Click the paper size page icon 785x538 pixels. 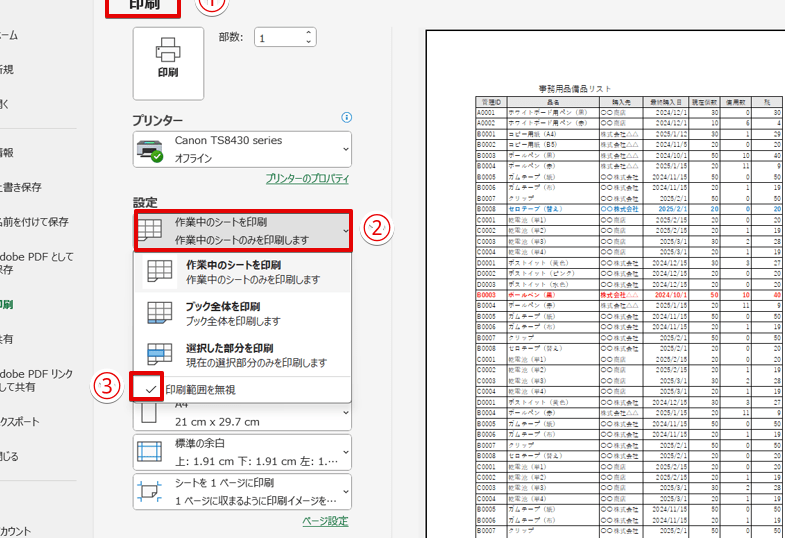point(149,413)
